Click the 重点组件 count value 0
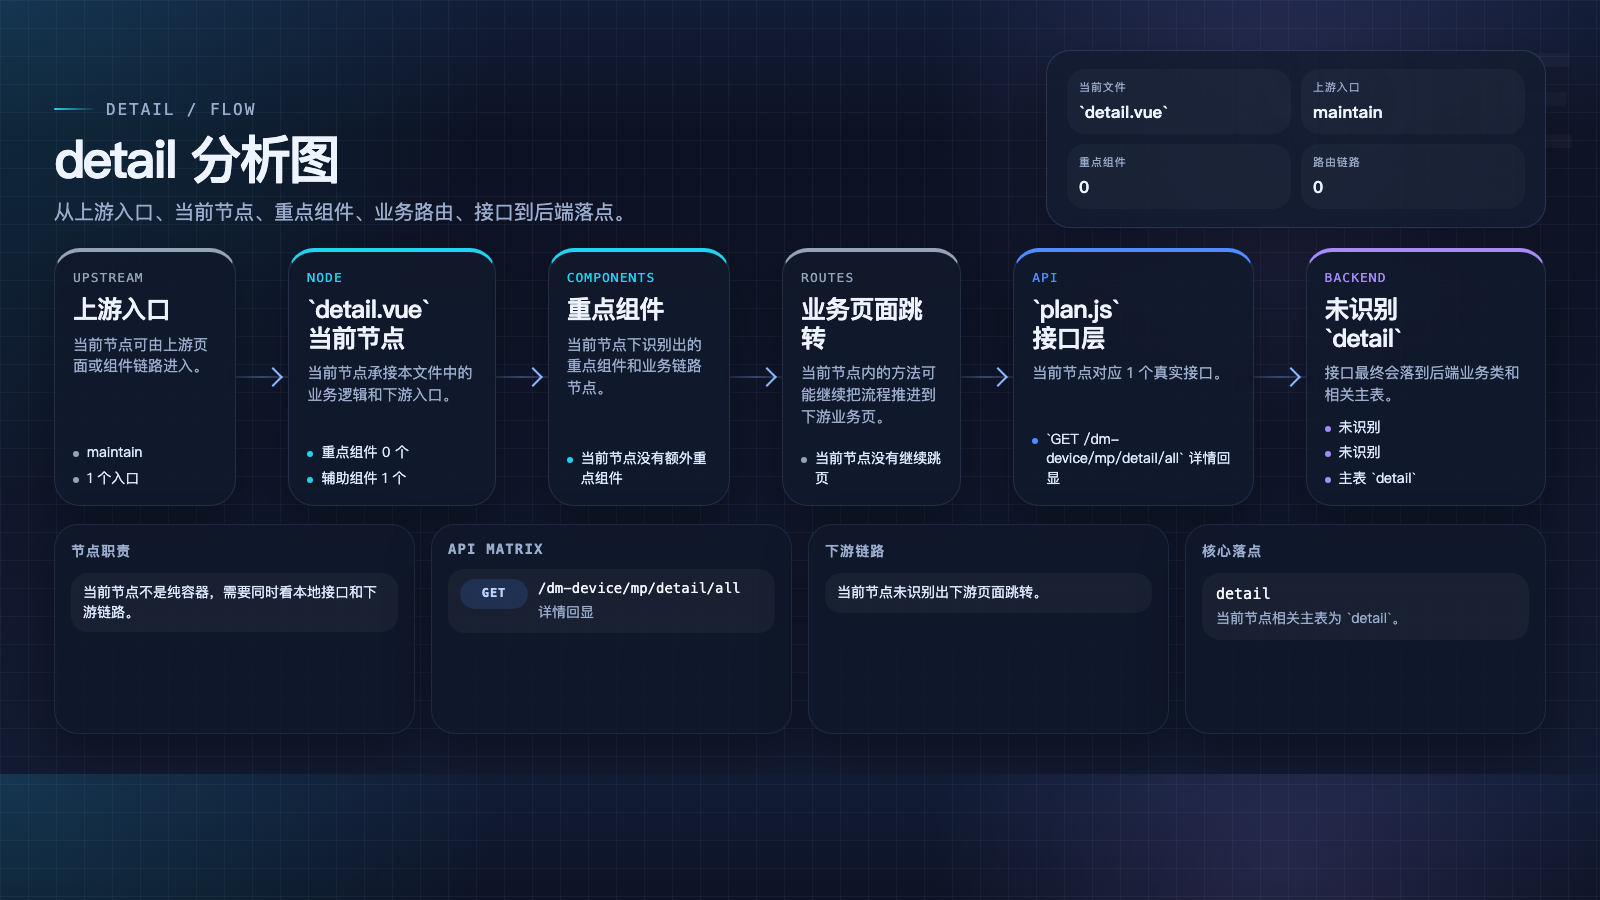This screenshot has height=900, width=1600. point(1084,187)
